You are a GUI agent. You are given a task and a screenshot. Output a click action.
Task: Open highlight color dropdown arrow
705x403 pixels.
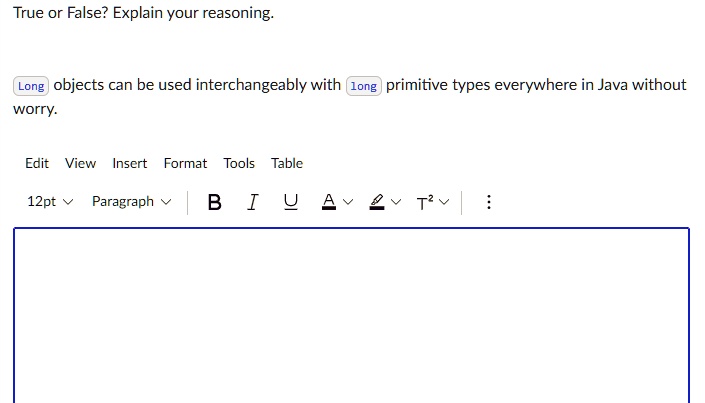coord(396,202)
